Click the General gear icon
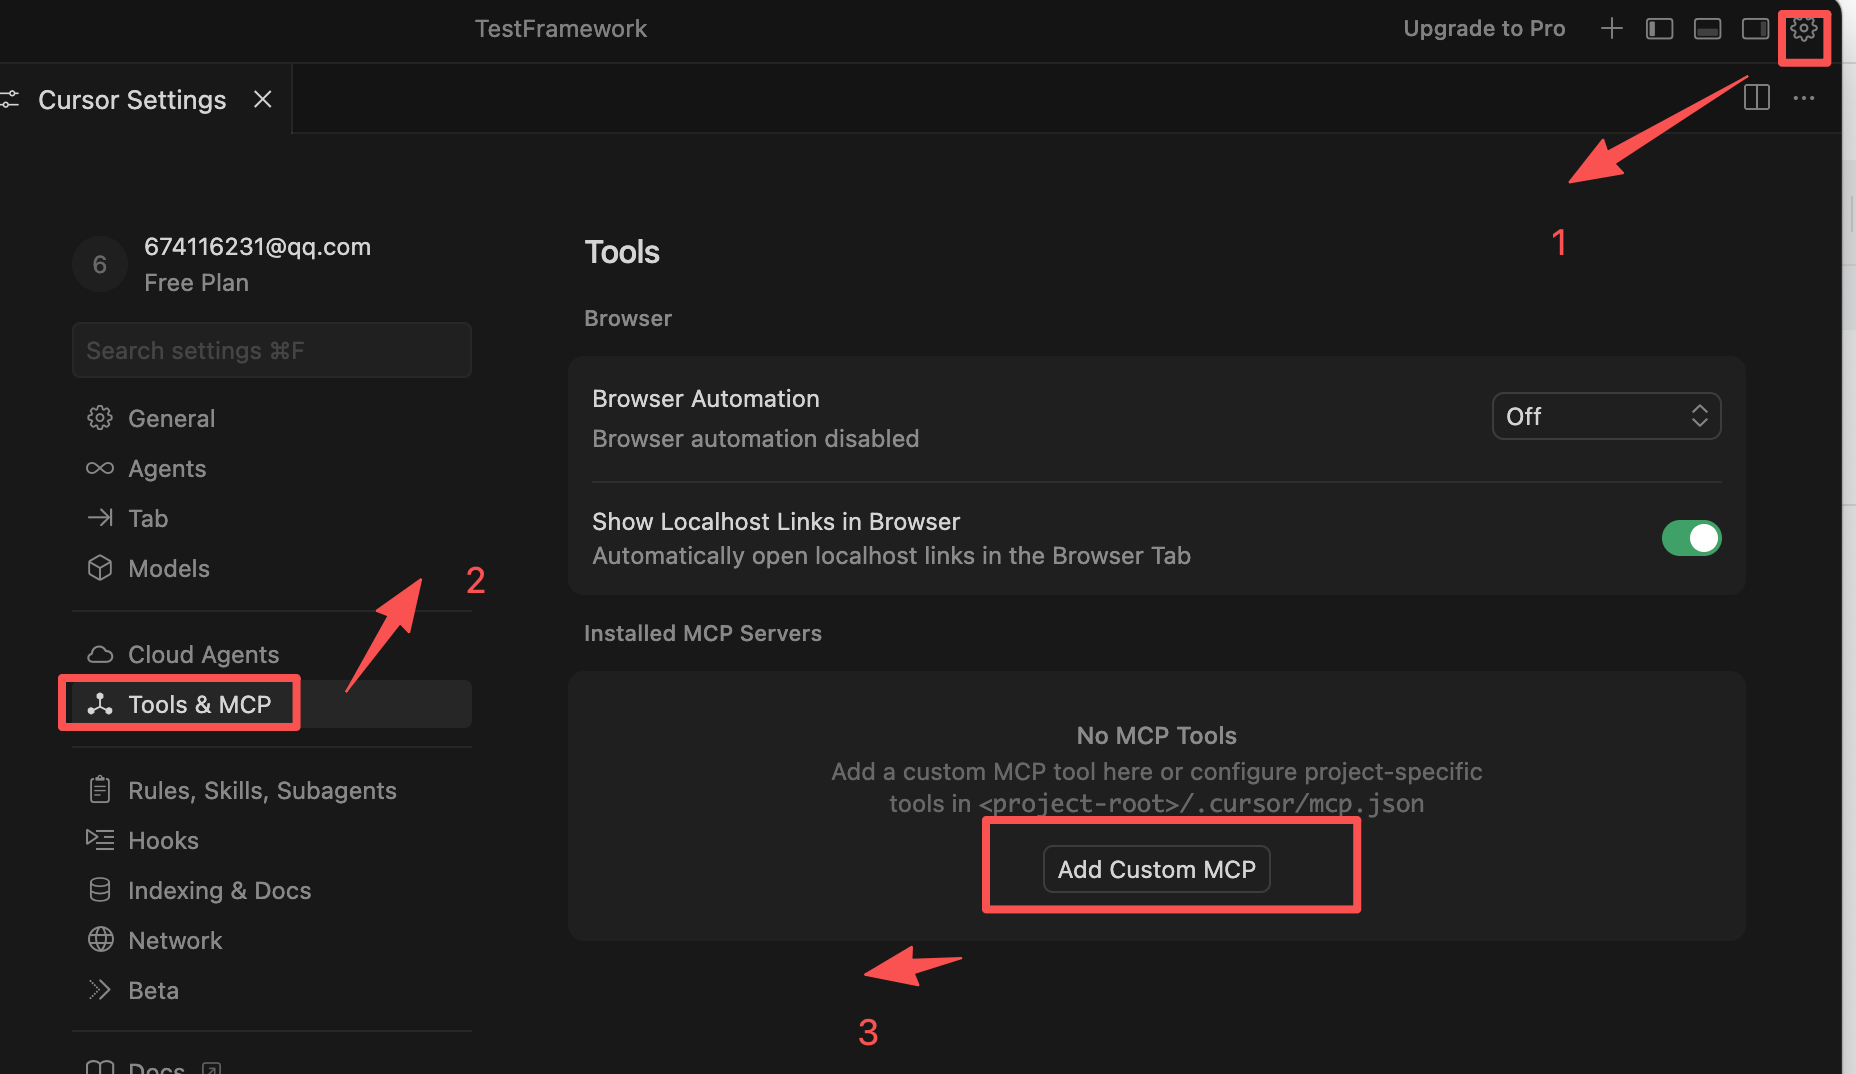The width and height of the screenshot is (1856, 1074). (x=100, y=418)
